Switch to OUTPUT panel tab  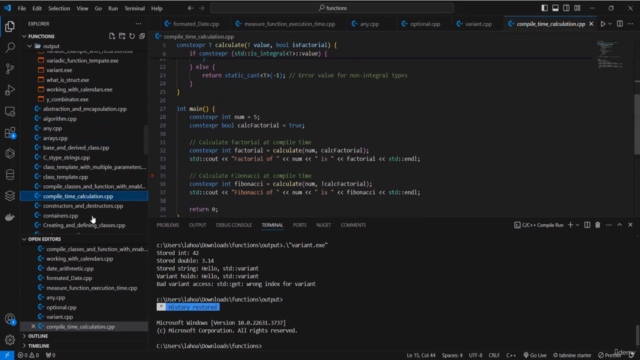point(197,225)
